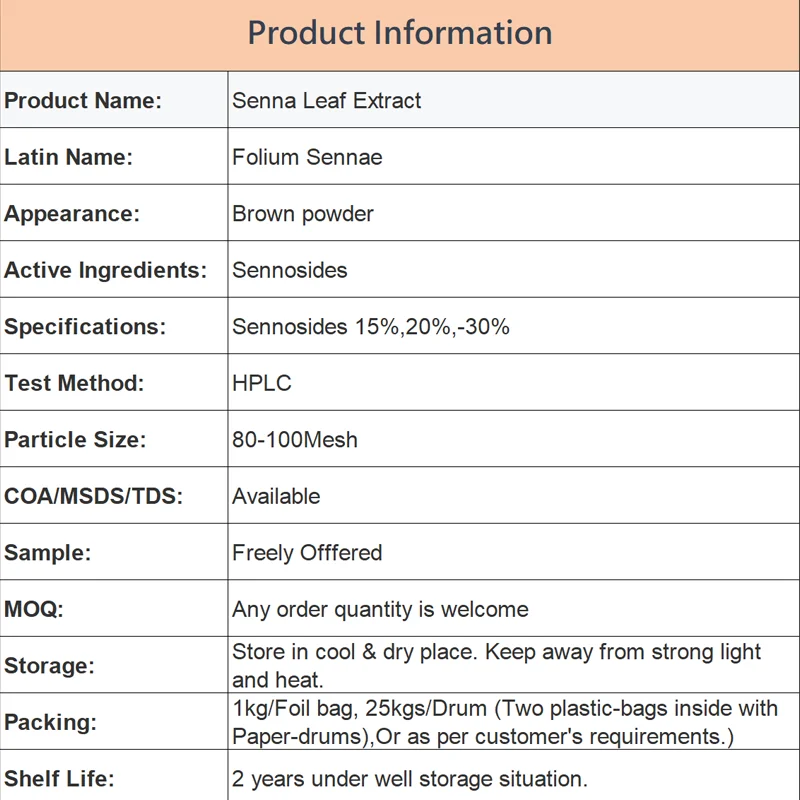Select the Active Ingredients label

106,270
